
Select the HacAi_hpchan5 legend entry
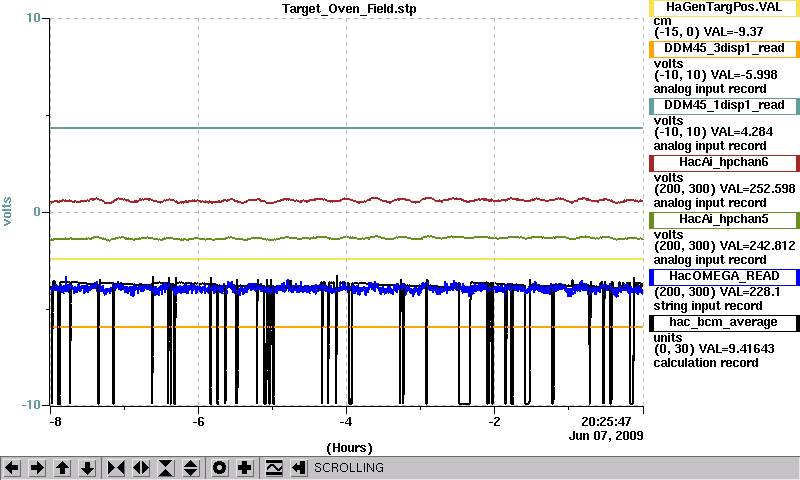click(724, 220)
